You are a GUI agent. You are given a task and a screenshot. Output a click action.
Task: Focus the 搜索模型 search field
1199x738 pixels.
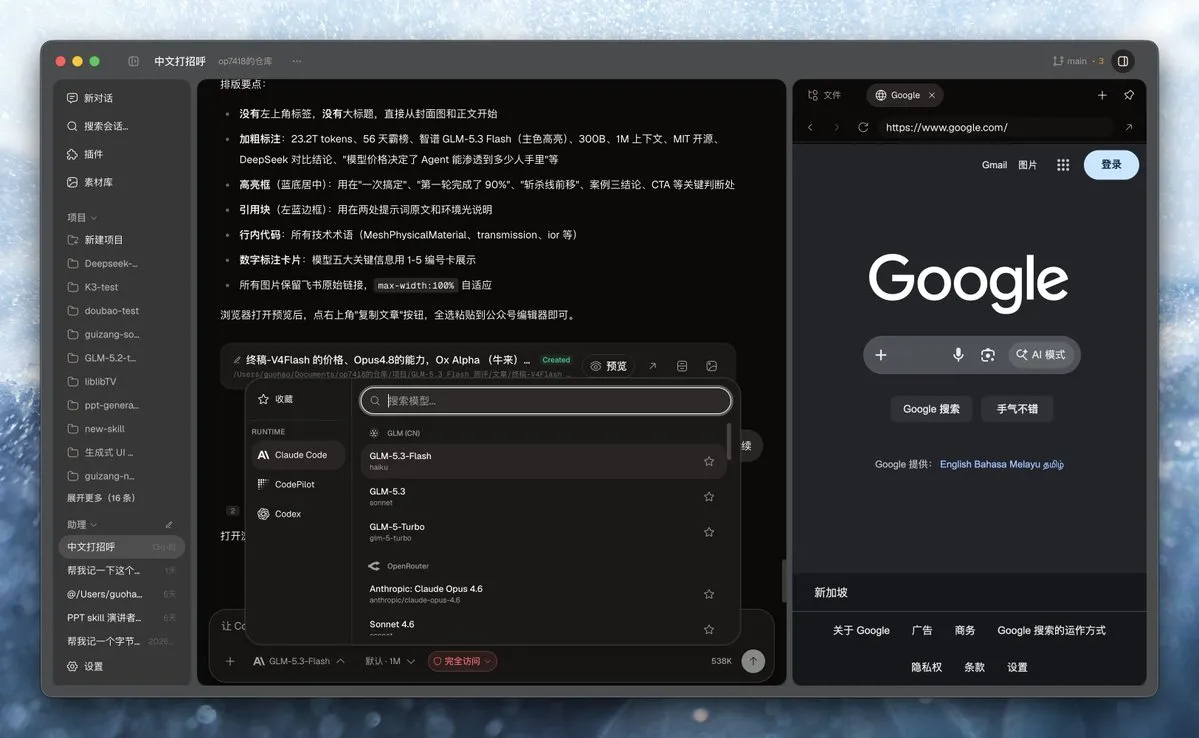(x=545, y=401)
